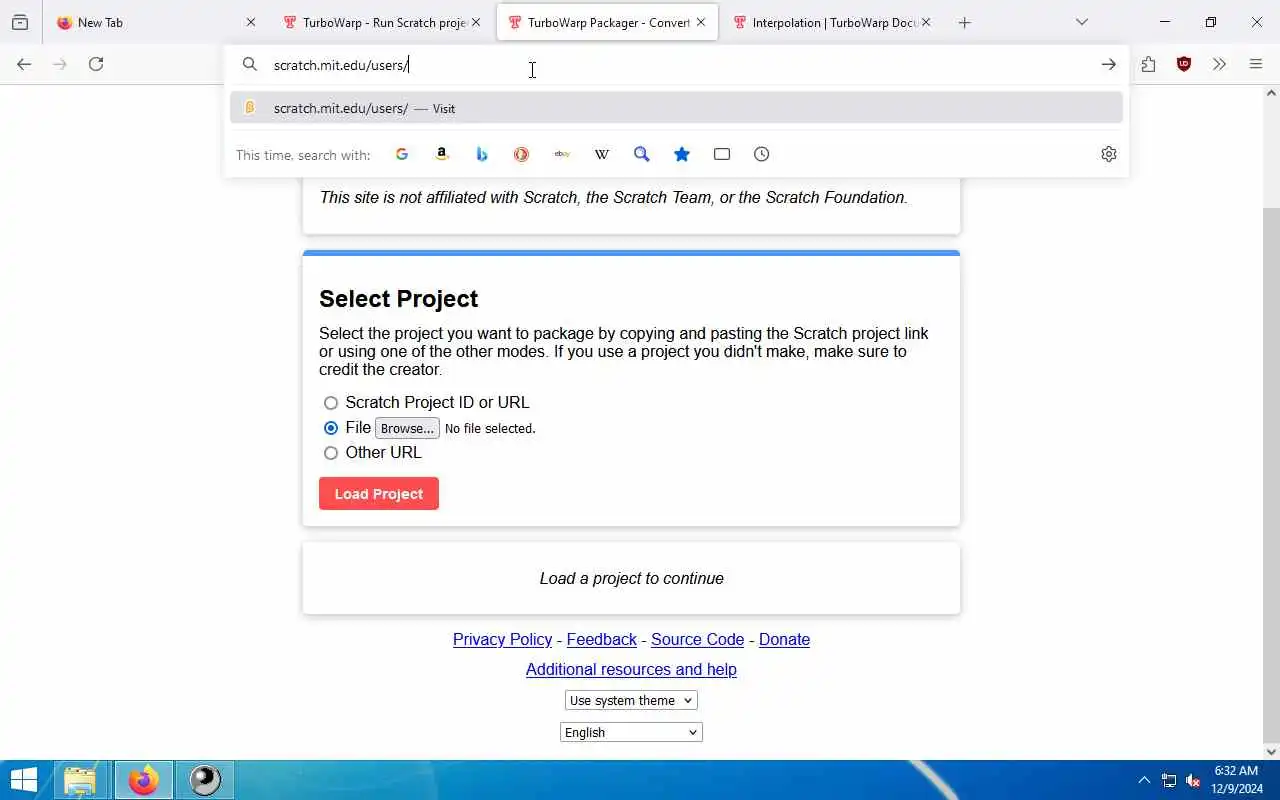Click the Go arrow in address bar

pyautogui.click(x=1108, y=64)
